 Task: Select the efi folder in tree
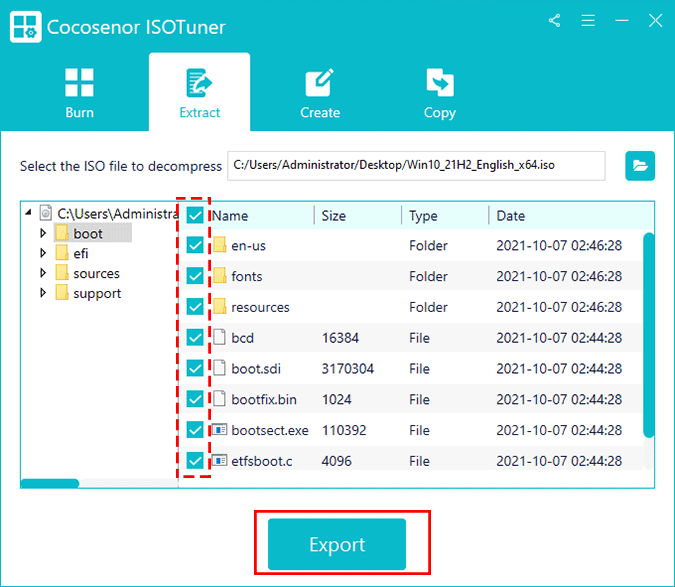click(x=81, y=253)
